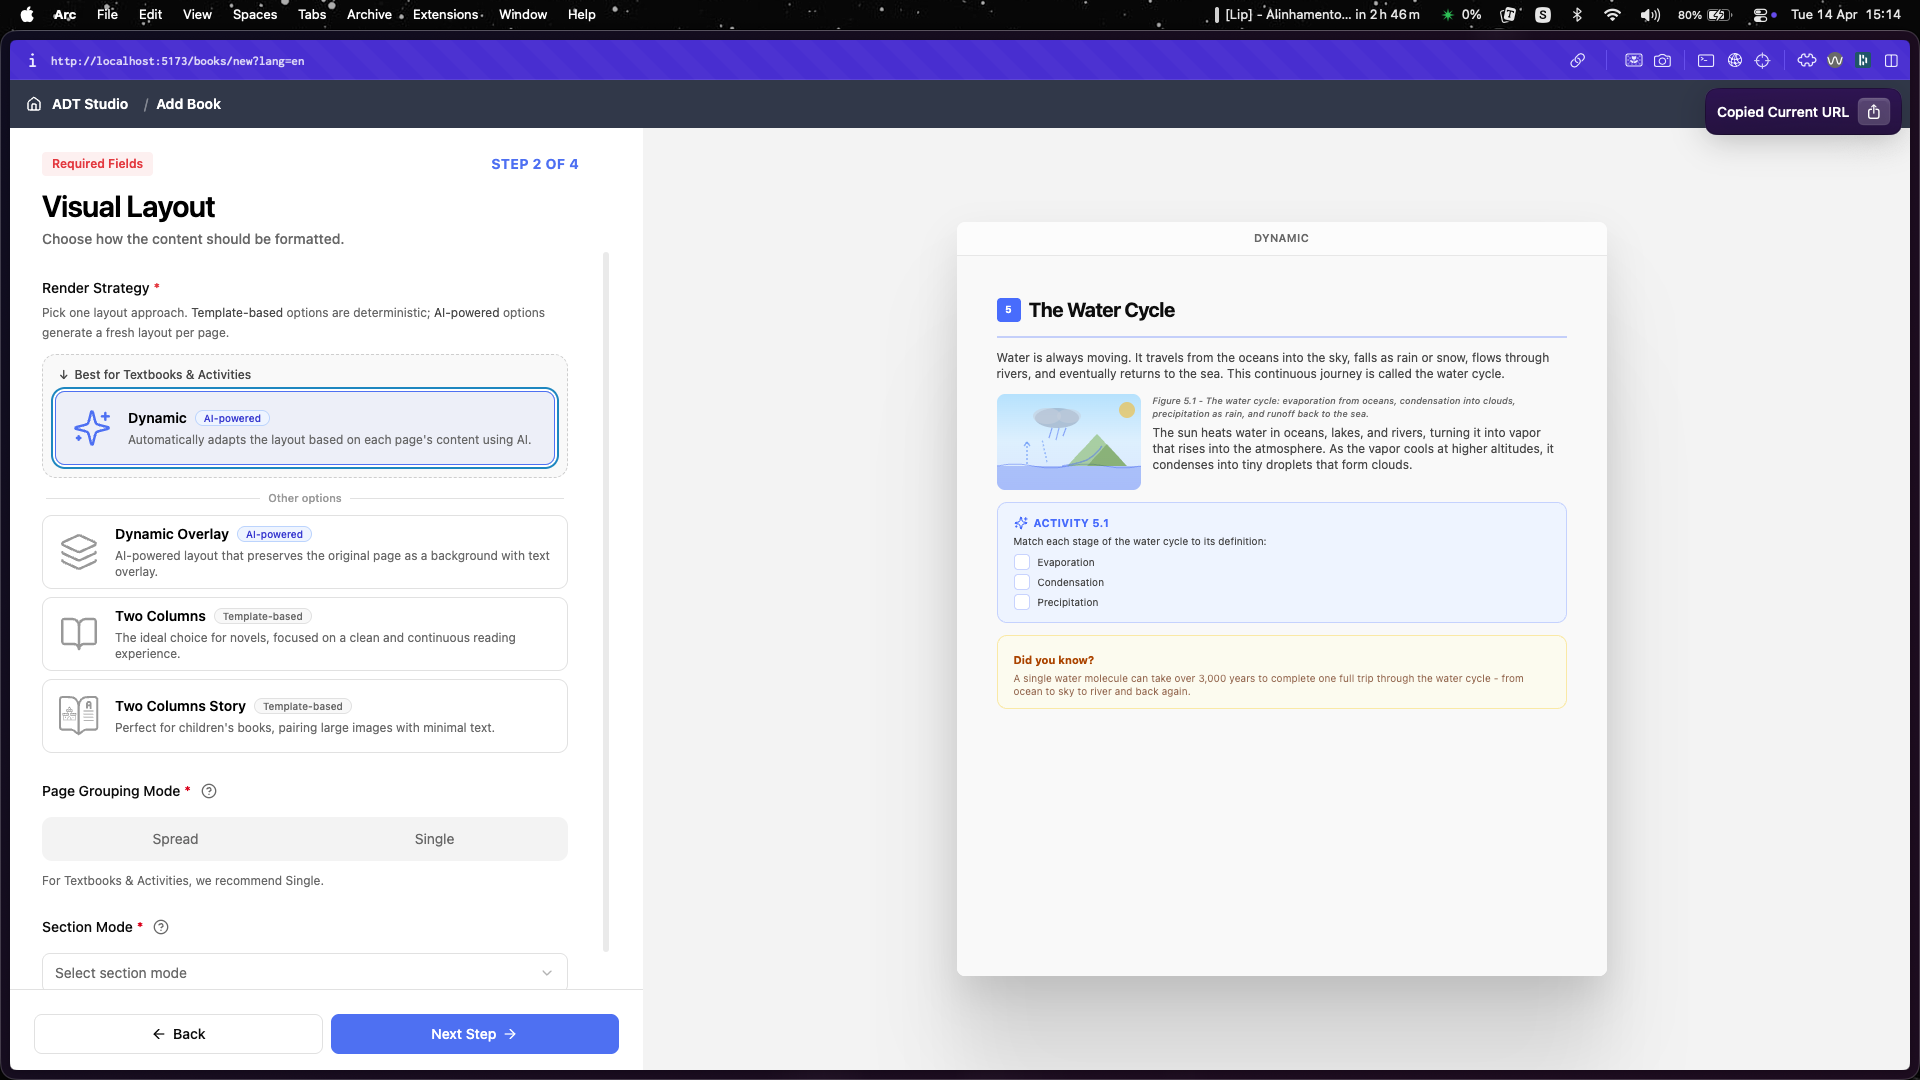Click the water cycle figure thumbnail
Viewport: 1920px width, 1080px height.
[1068, 441]
